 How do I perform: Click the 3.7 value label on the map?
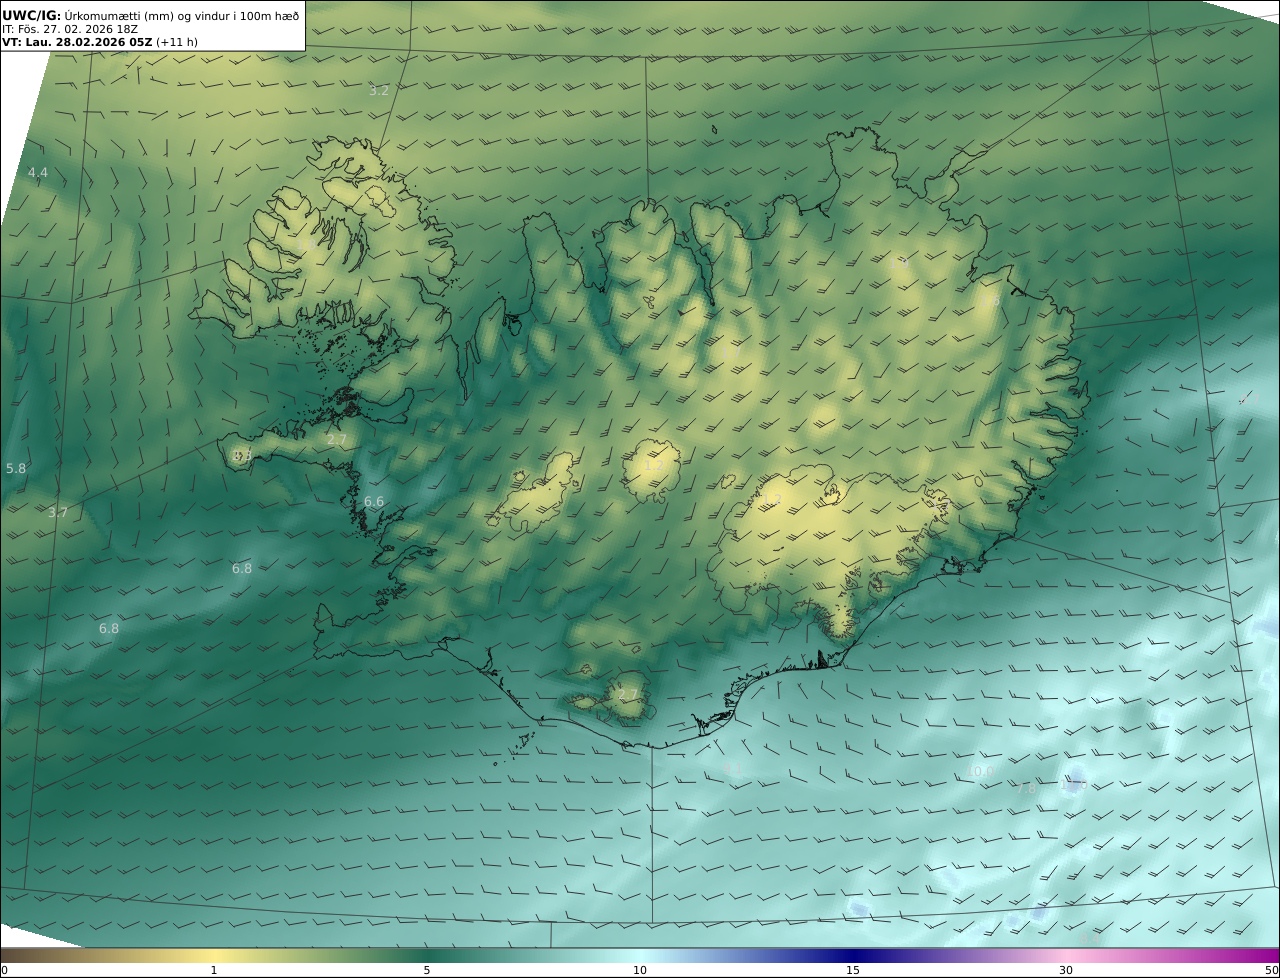(58, 513)
